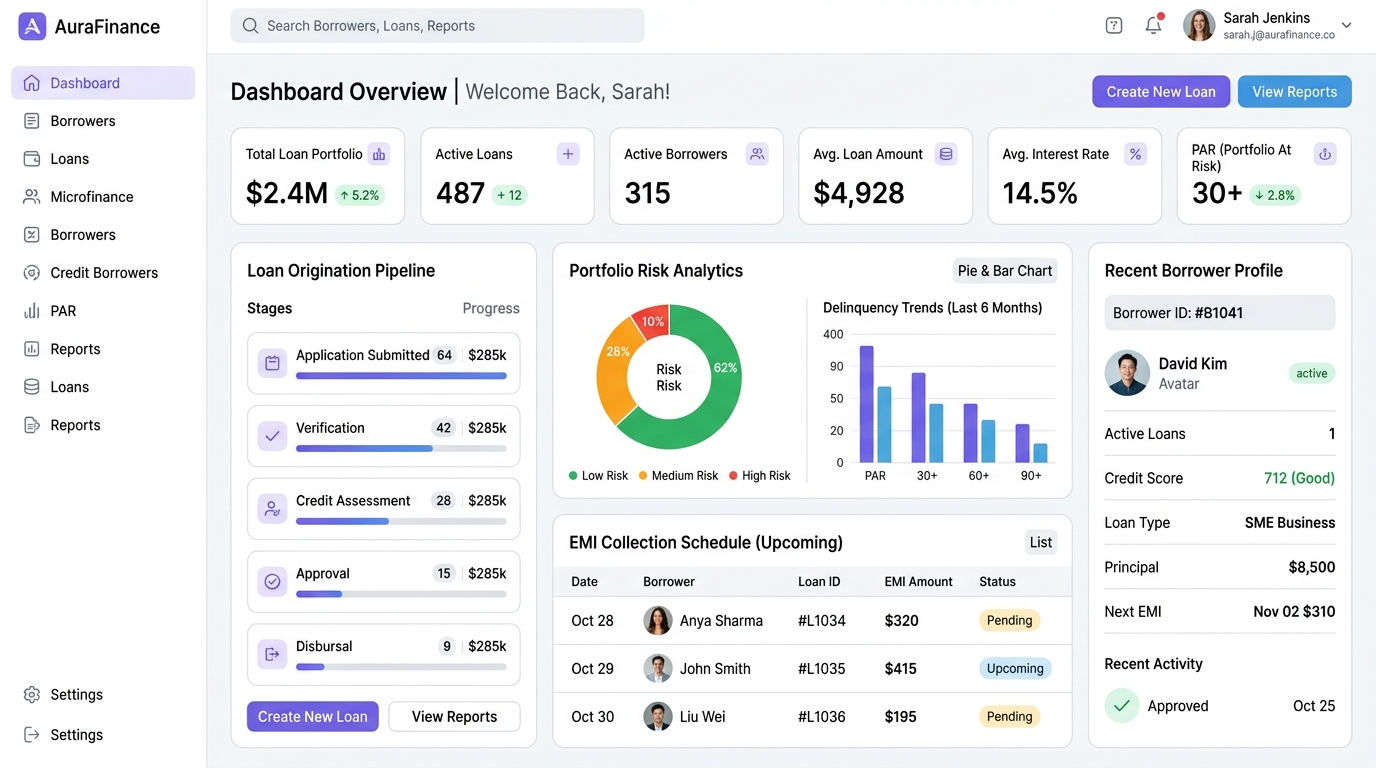Click the EMI Amount column header
Viewport: 1376px width, 768px height.
(919, 581)
